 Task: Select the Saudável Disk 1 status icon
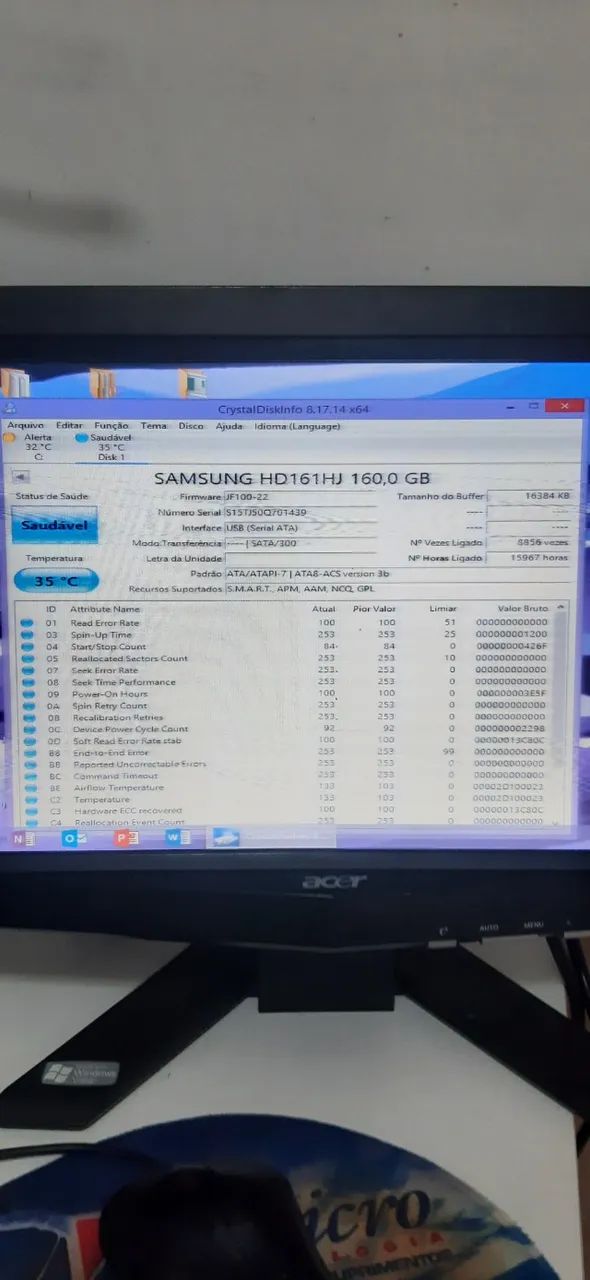click(82, 437)
